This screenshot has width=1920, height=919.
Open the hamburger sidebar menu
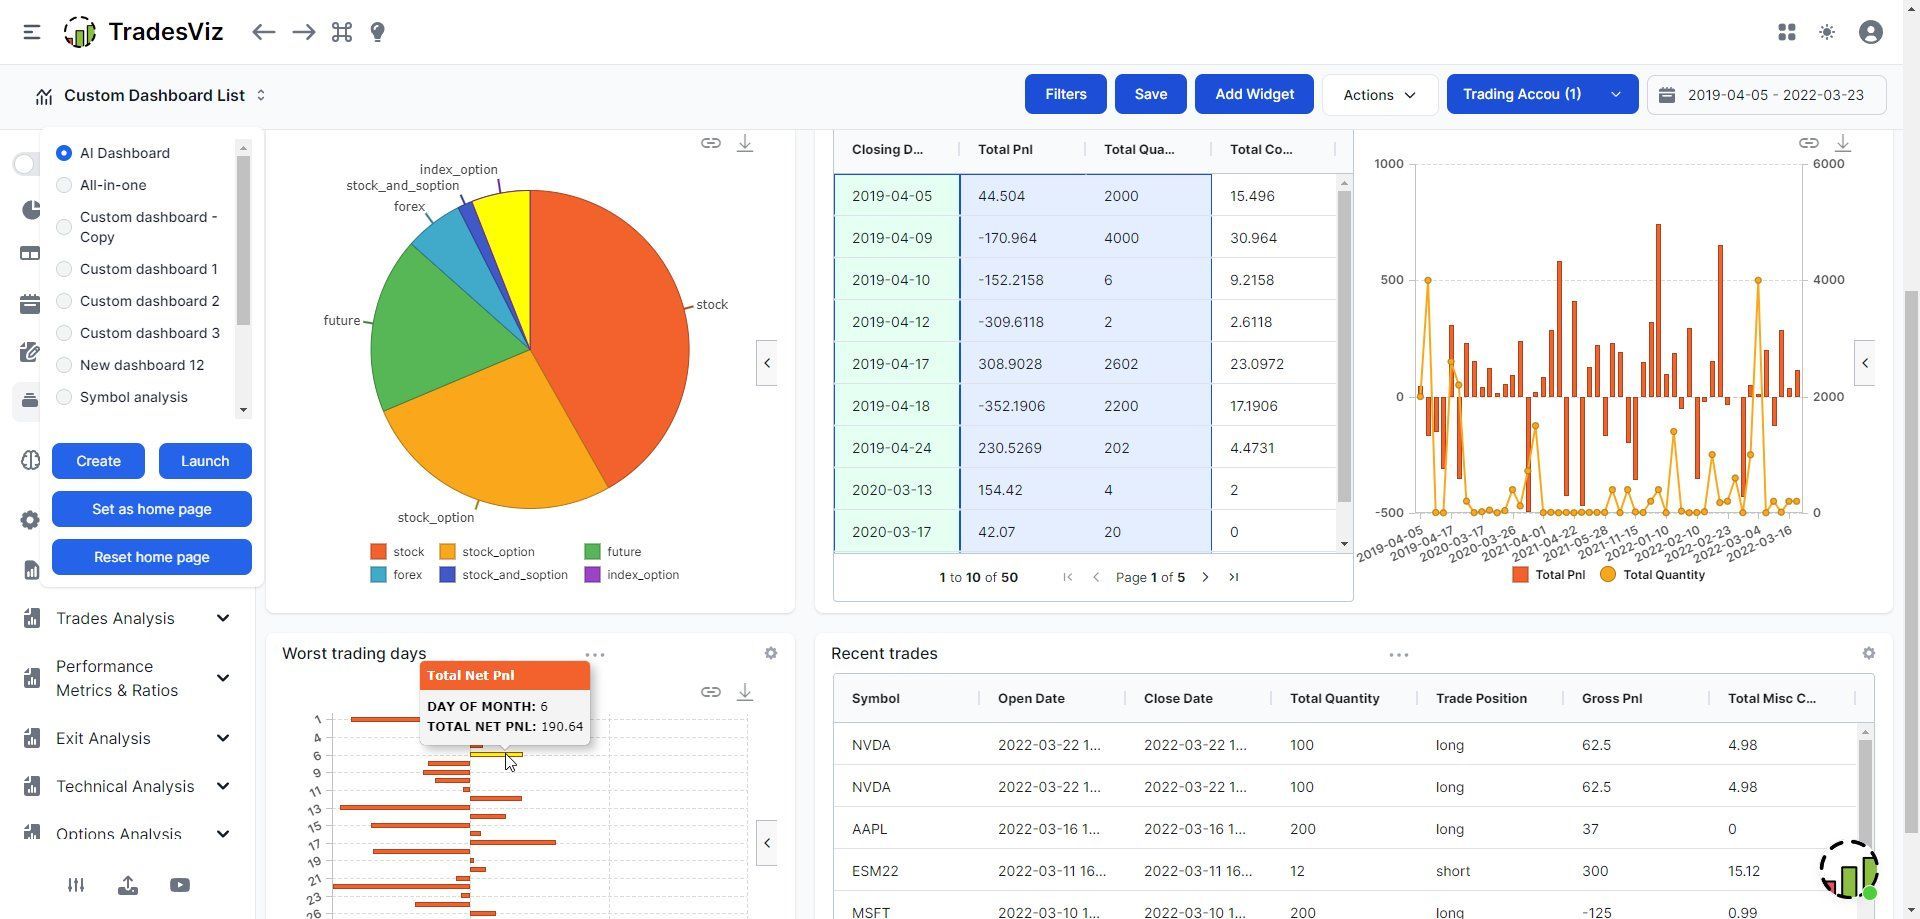32,32
